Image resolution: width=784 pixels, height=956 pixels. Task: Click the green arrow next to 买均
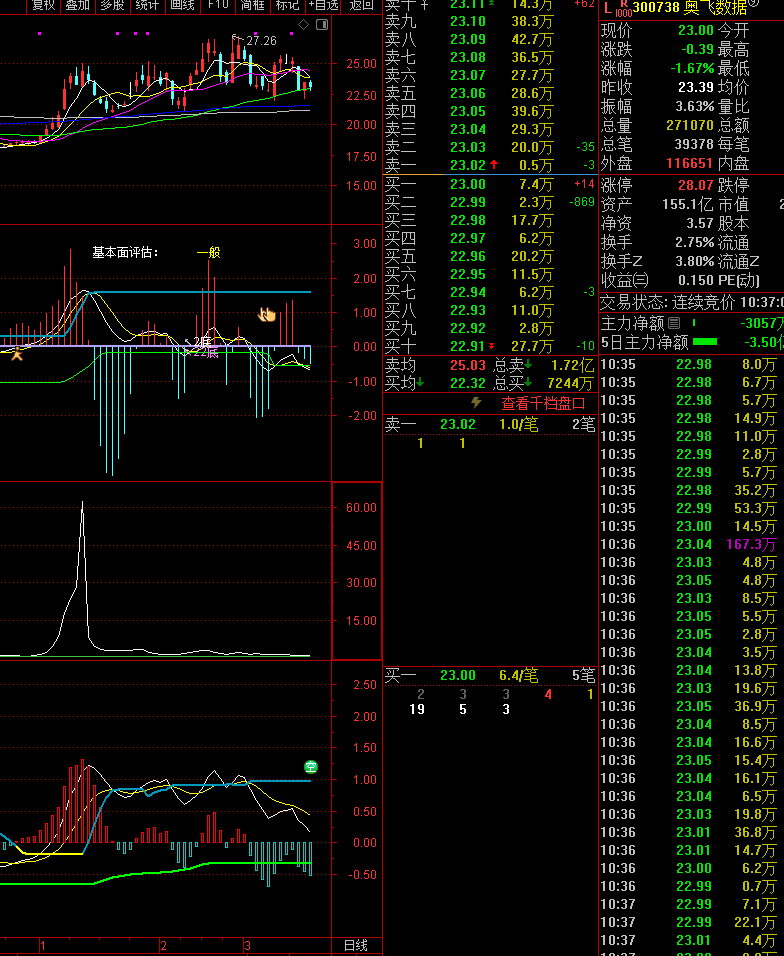(x=421, y=383)
